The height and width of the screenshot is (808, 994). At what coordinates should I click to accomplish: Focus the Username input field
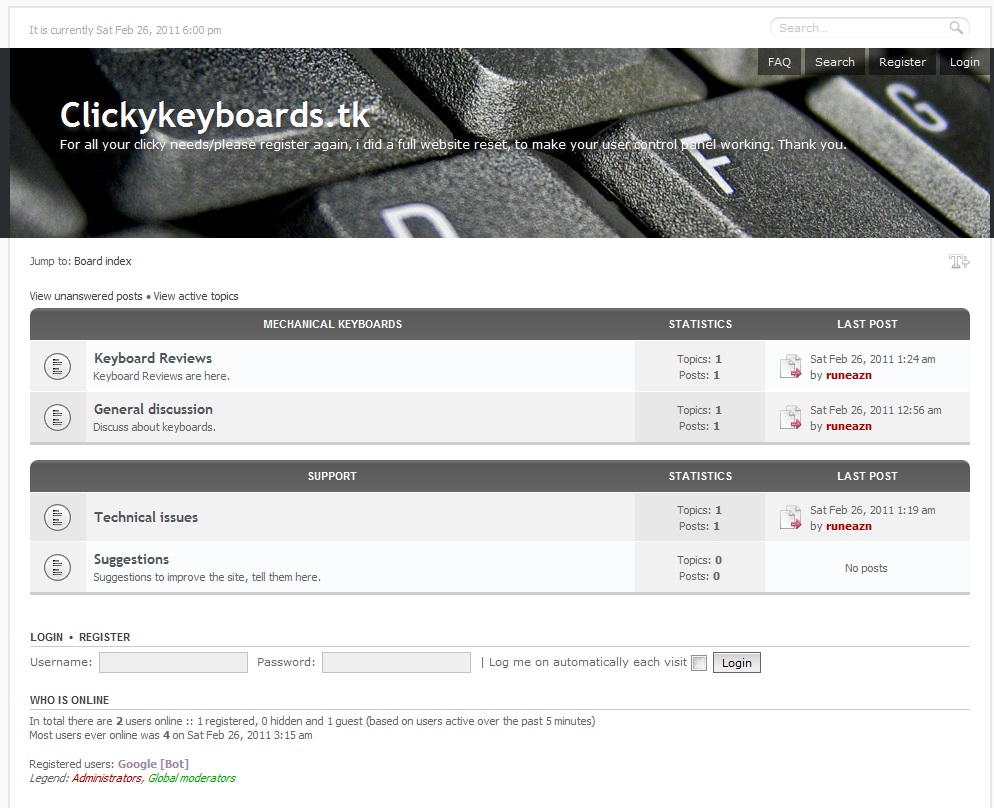coord(173,662)
